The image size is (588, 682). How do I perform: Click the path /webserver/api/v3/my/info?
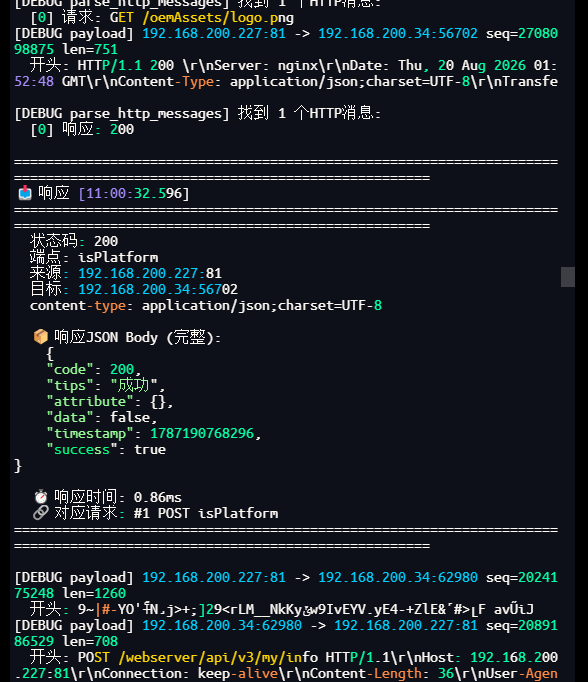[x=218, y=657]
